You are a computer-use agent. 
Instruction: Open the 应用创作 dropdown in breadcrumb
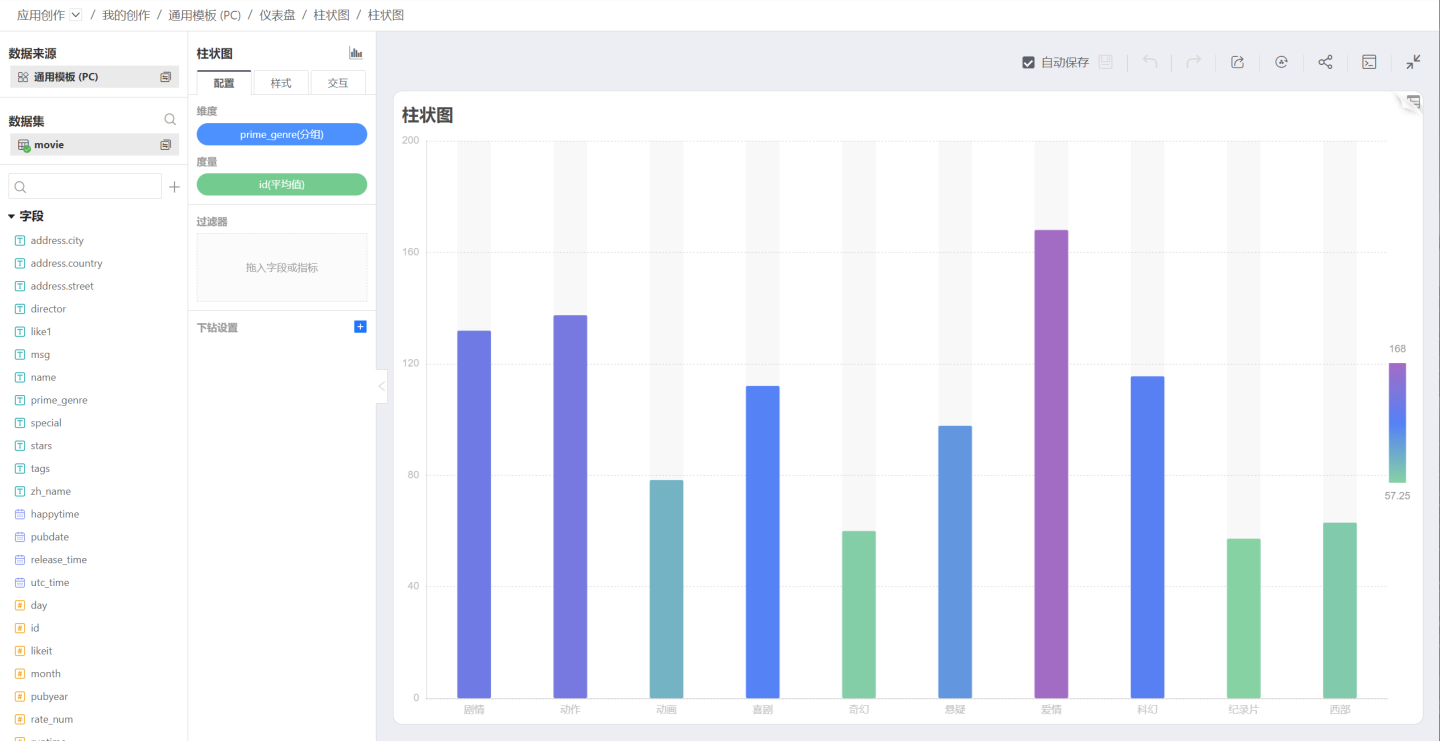76,15
